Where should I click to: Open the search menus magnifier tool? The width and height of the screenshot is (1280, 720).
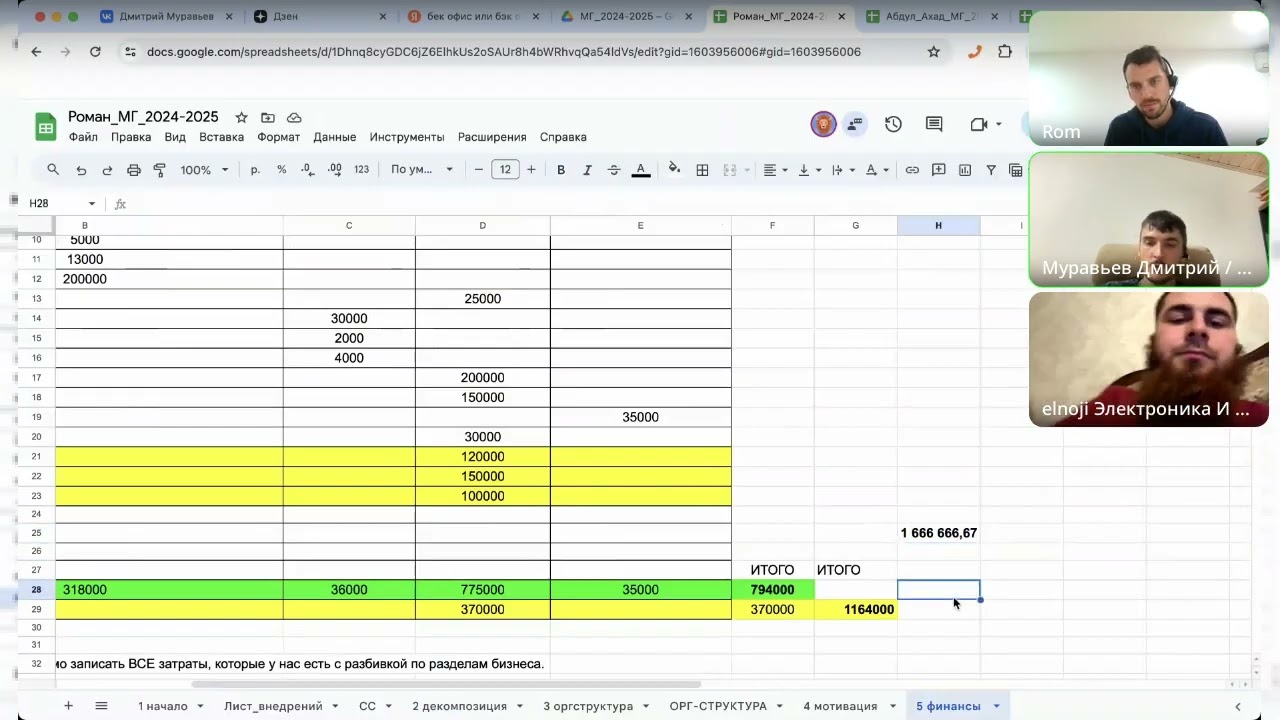click(53, 170)
